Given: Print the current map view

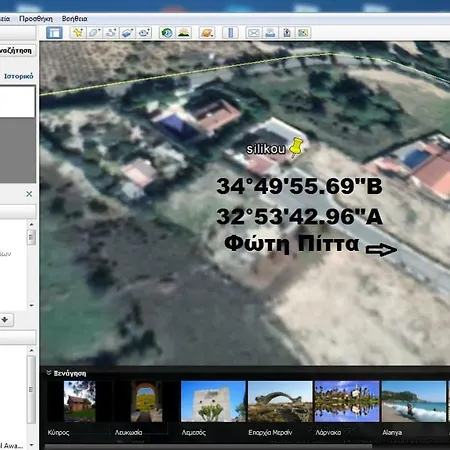Looking at the screenshot, I should point(270,33).
